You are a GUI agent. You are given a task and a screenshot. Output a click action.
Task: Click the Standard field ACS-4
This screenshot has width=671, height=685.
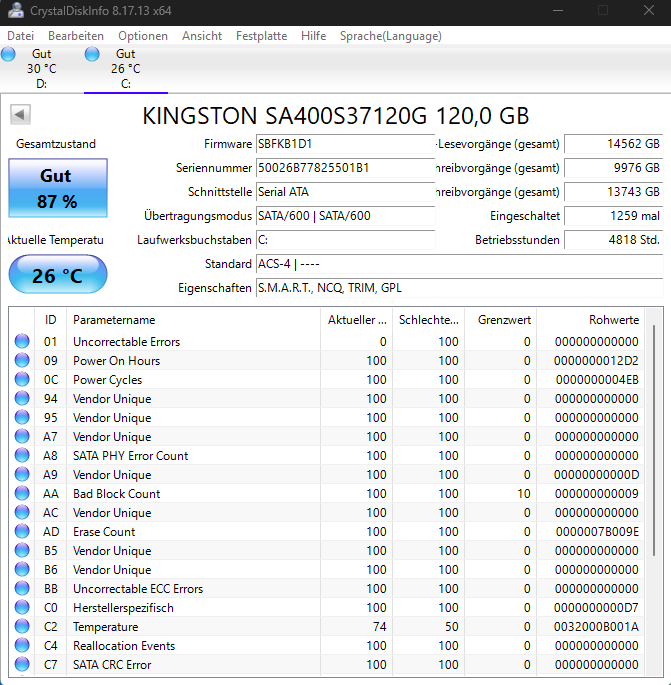(460, 264)
